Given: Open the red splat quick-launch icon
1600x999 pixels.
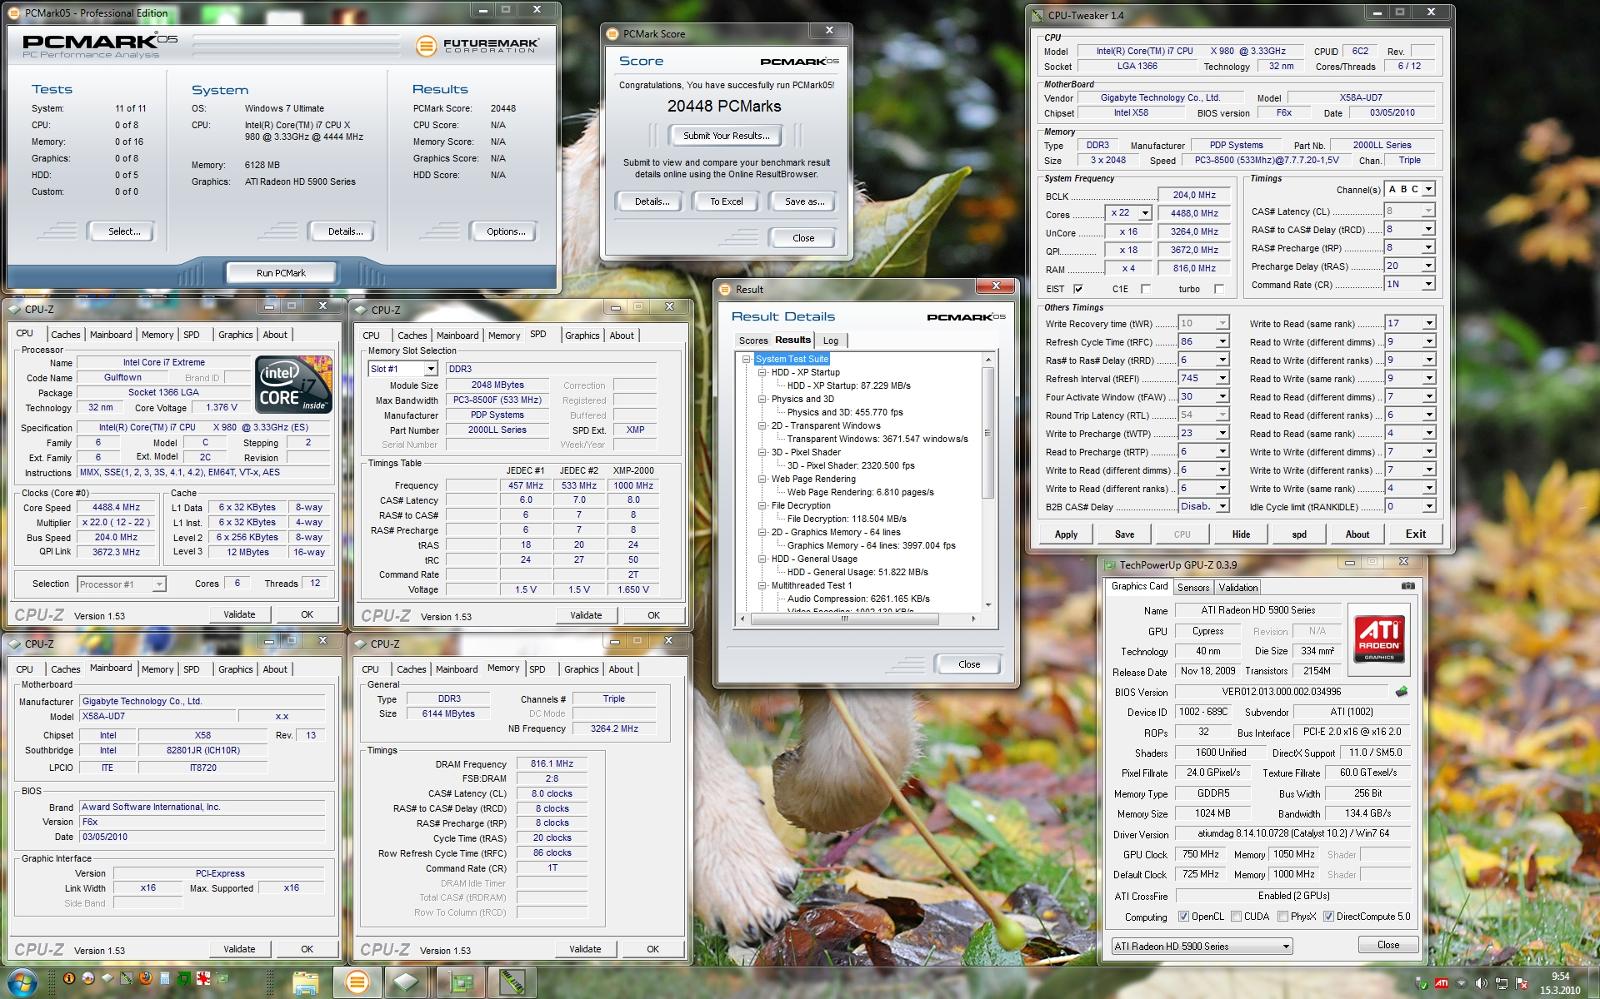Looking at the screenshot, I should pyautogui.click(x=203, y=978).
